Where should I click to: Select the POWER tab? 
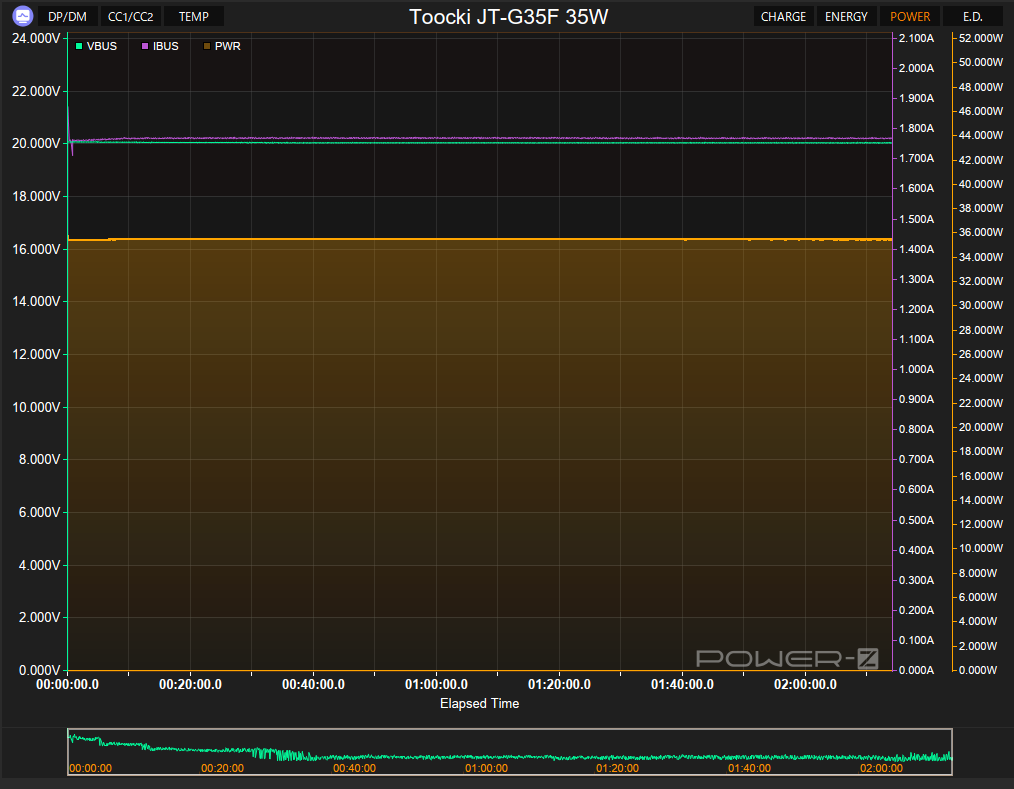[x=910, y=16]
